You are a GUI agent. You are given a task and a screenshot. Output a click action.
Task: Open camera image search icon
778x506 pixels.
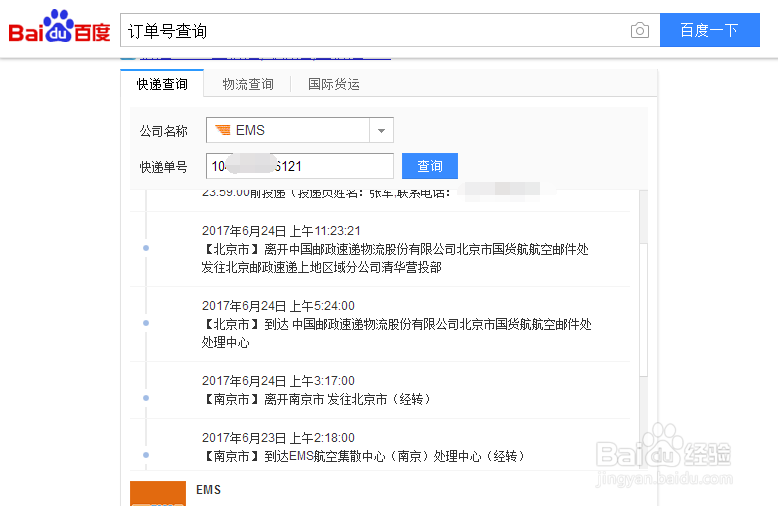(x=640, y=30)
